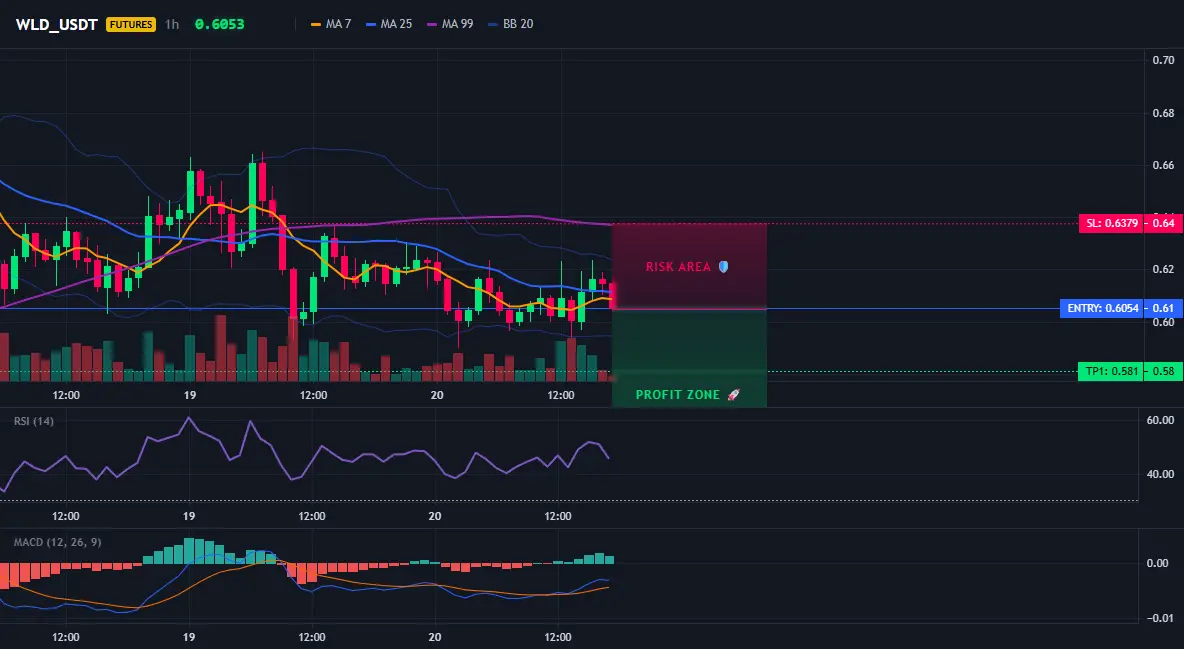Select the 1h timeframe label
This screenshot has width=1184, height=649.
tap(172, 24)
